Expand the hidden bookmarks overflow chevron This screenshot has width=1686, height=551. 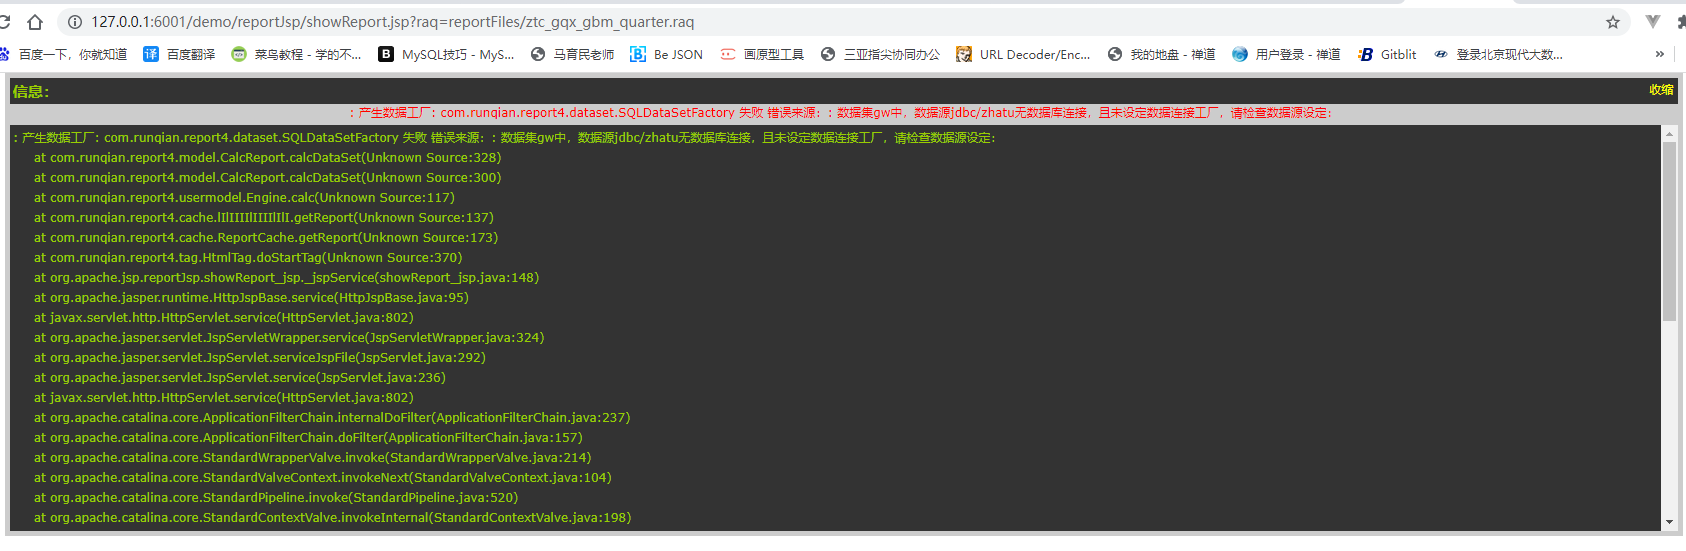point(1660,54)
